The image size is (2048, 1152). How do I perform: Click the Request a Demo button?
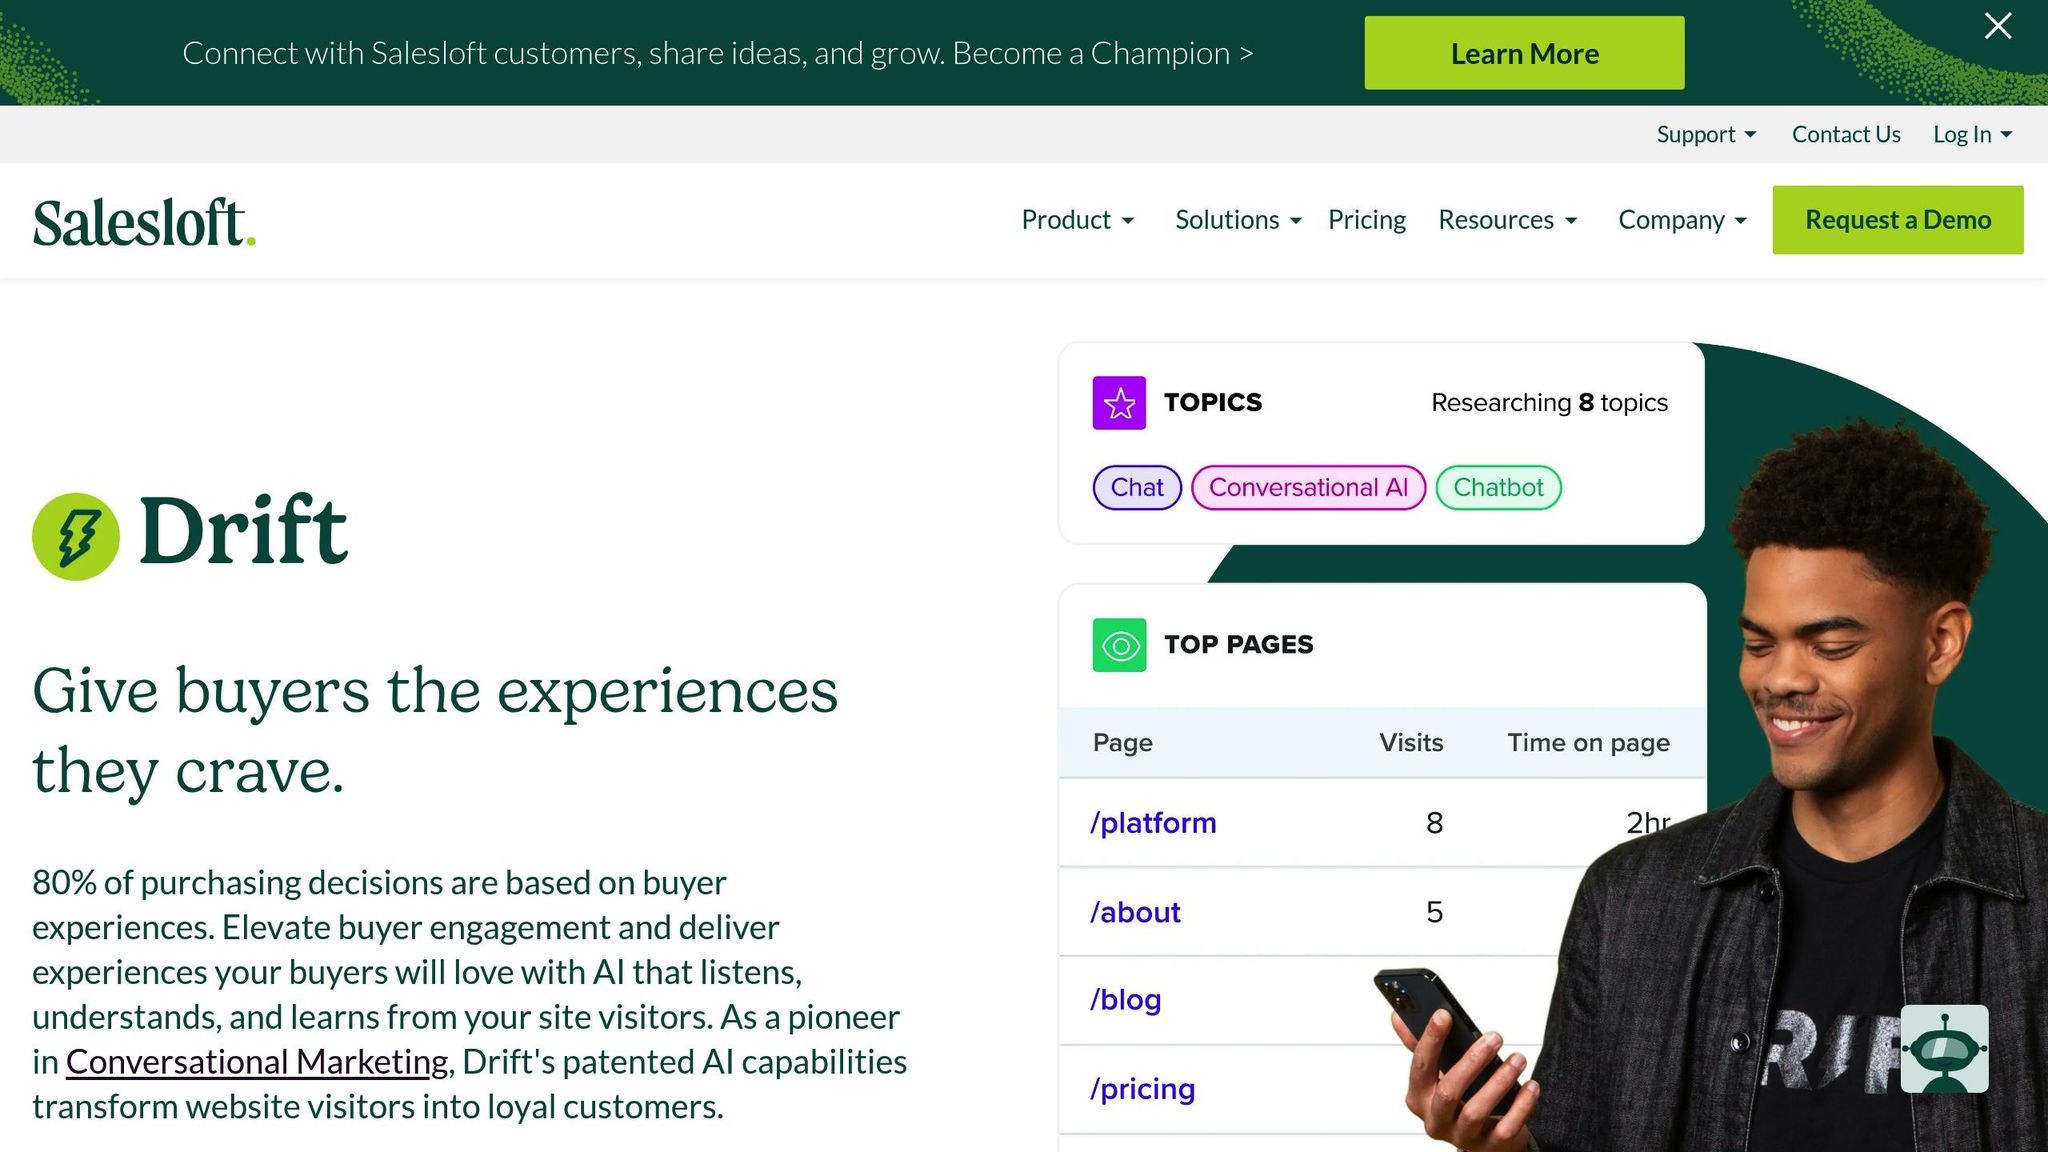pyautogui.click(x=1897, y=220)
